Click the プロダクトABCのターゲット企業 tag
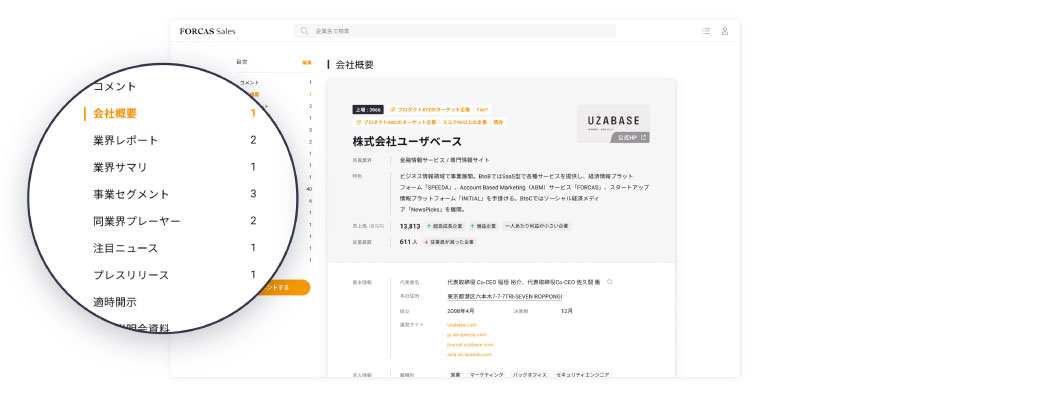The image size is (1040, 396). point(396,122)
